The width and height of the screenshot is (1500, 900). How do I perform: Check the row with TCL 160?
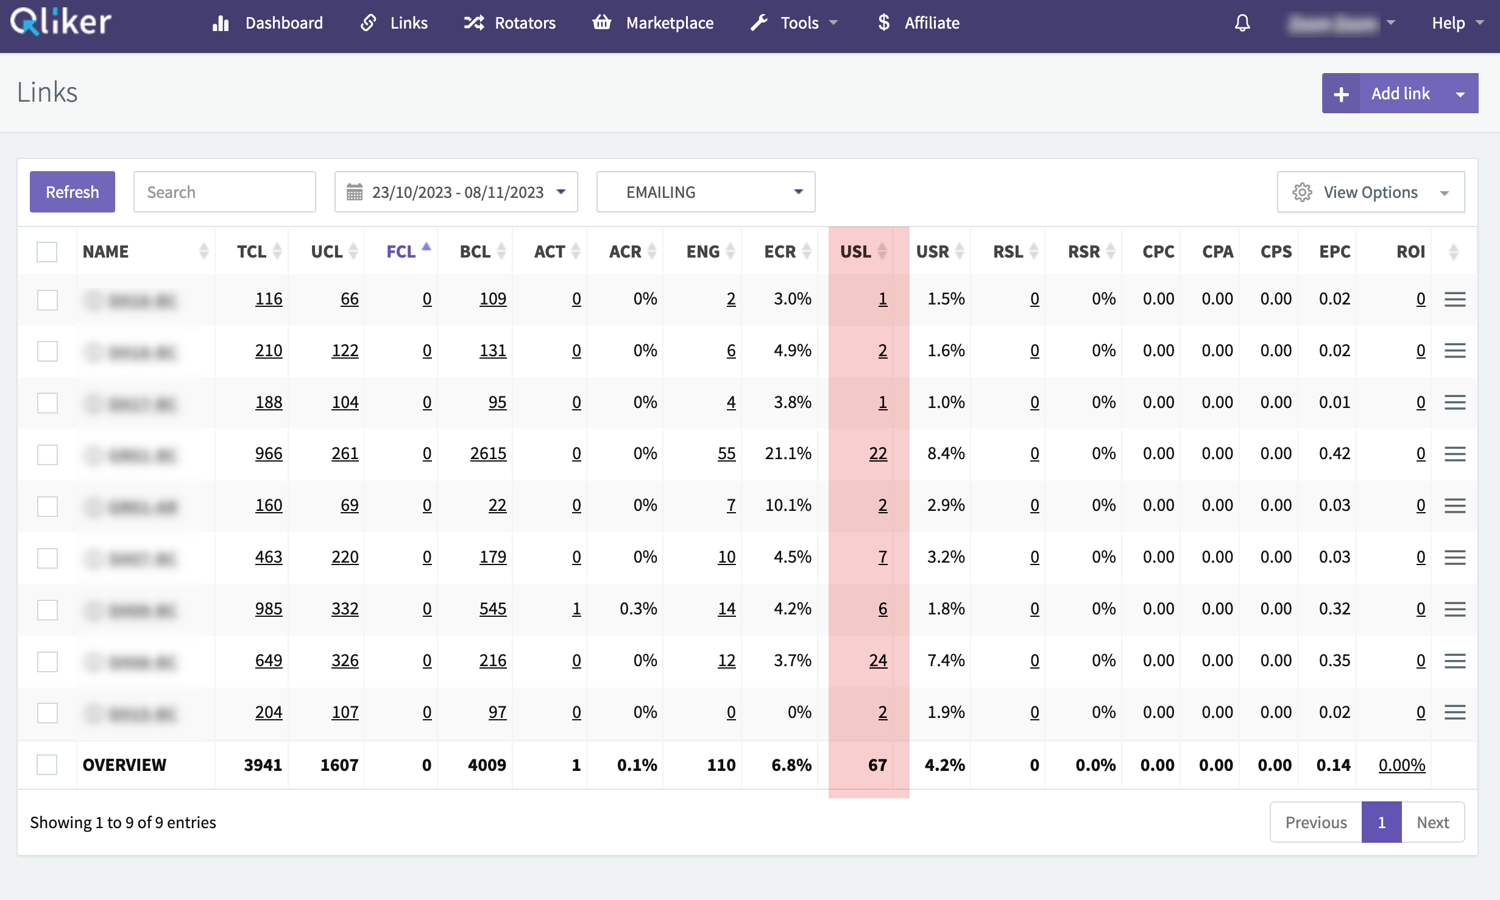(47, 506)
